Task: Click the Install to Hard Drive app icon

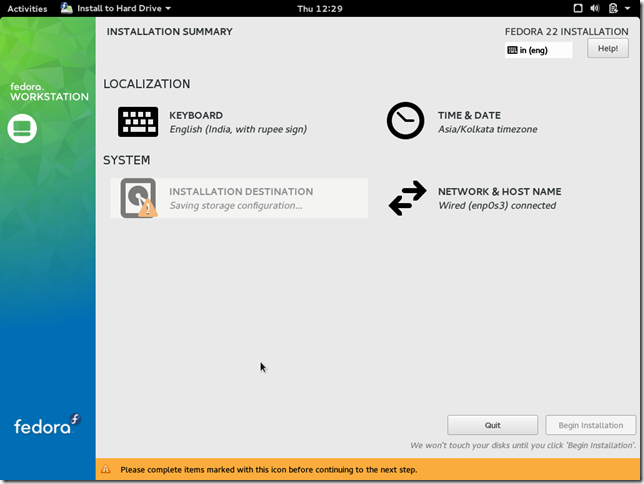Action: [67, 8]
